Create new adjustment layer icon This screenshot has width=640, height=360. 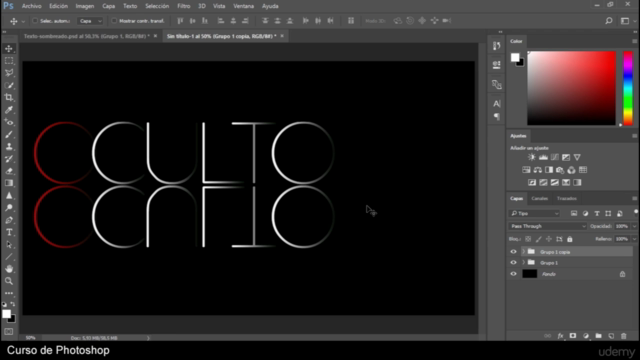point(586,336)
